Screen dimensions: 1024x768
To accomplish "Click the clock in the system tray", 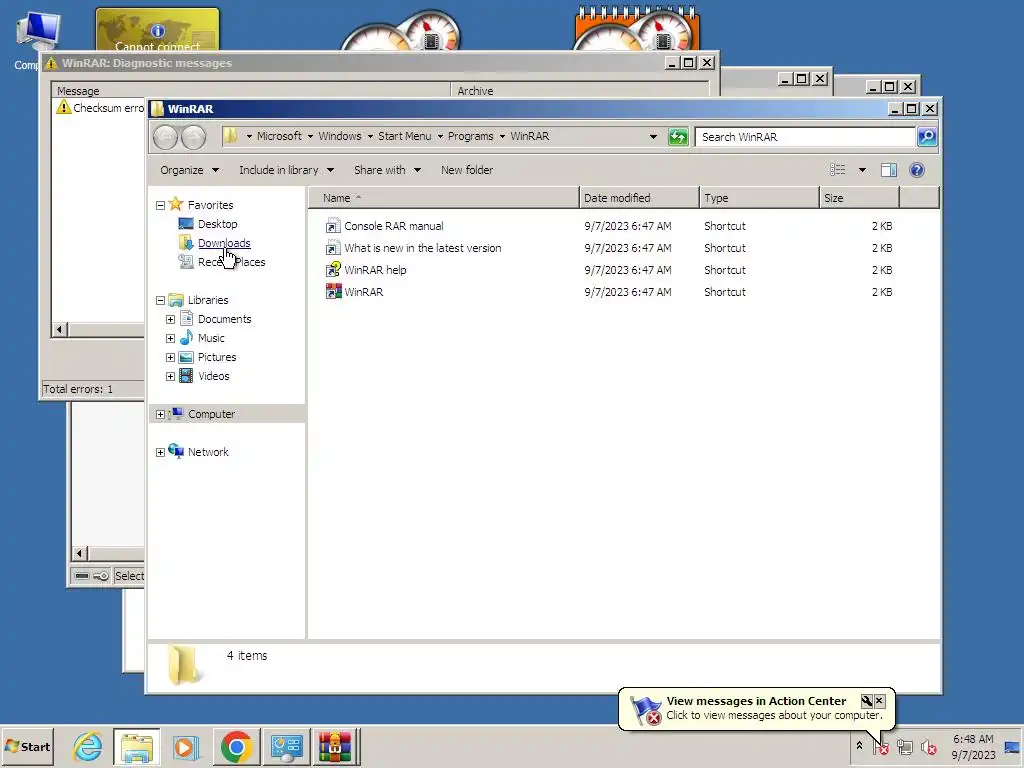I will pyautogui.click(x=973, y=746).
